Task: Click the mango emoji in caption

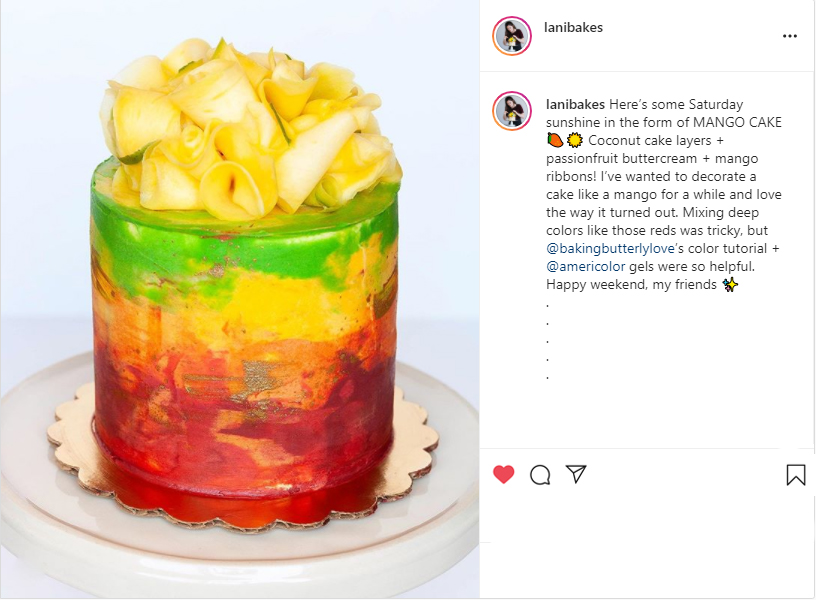Action: (555, 141)
